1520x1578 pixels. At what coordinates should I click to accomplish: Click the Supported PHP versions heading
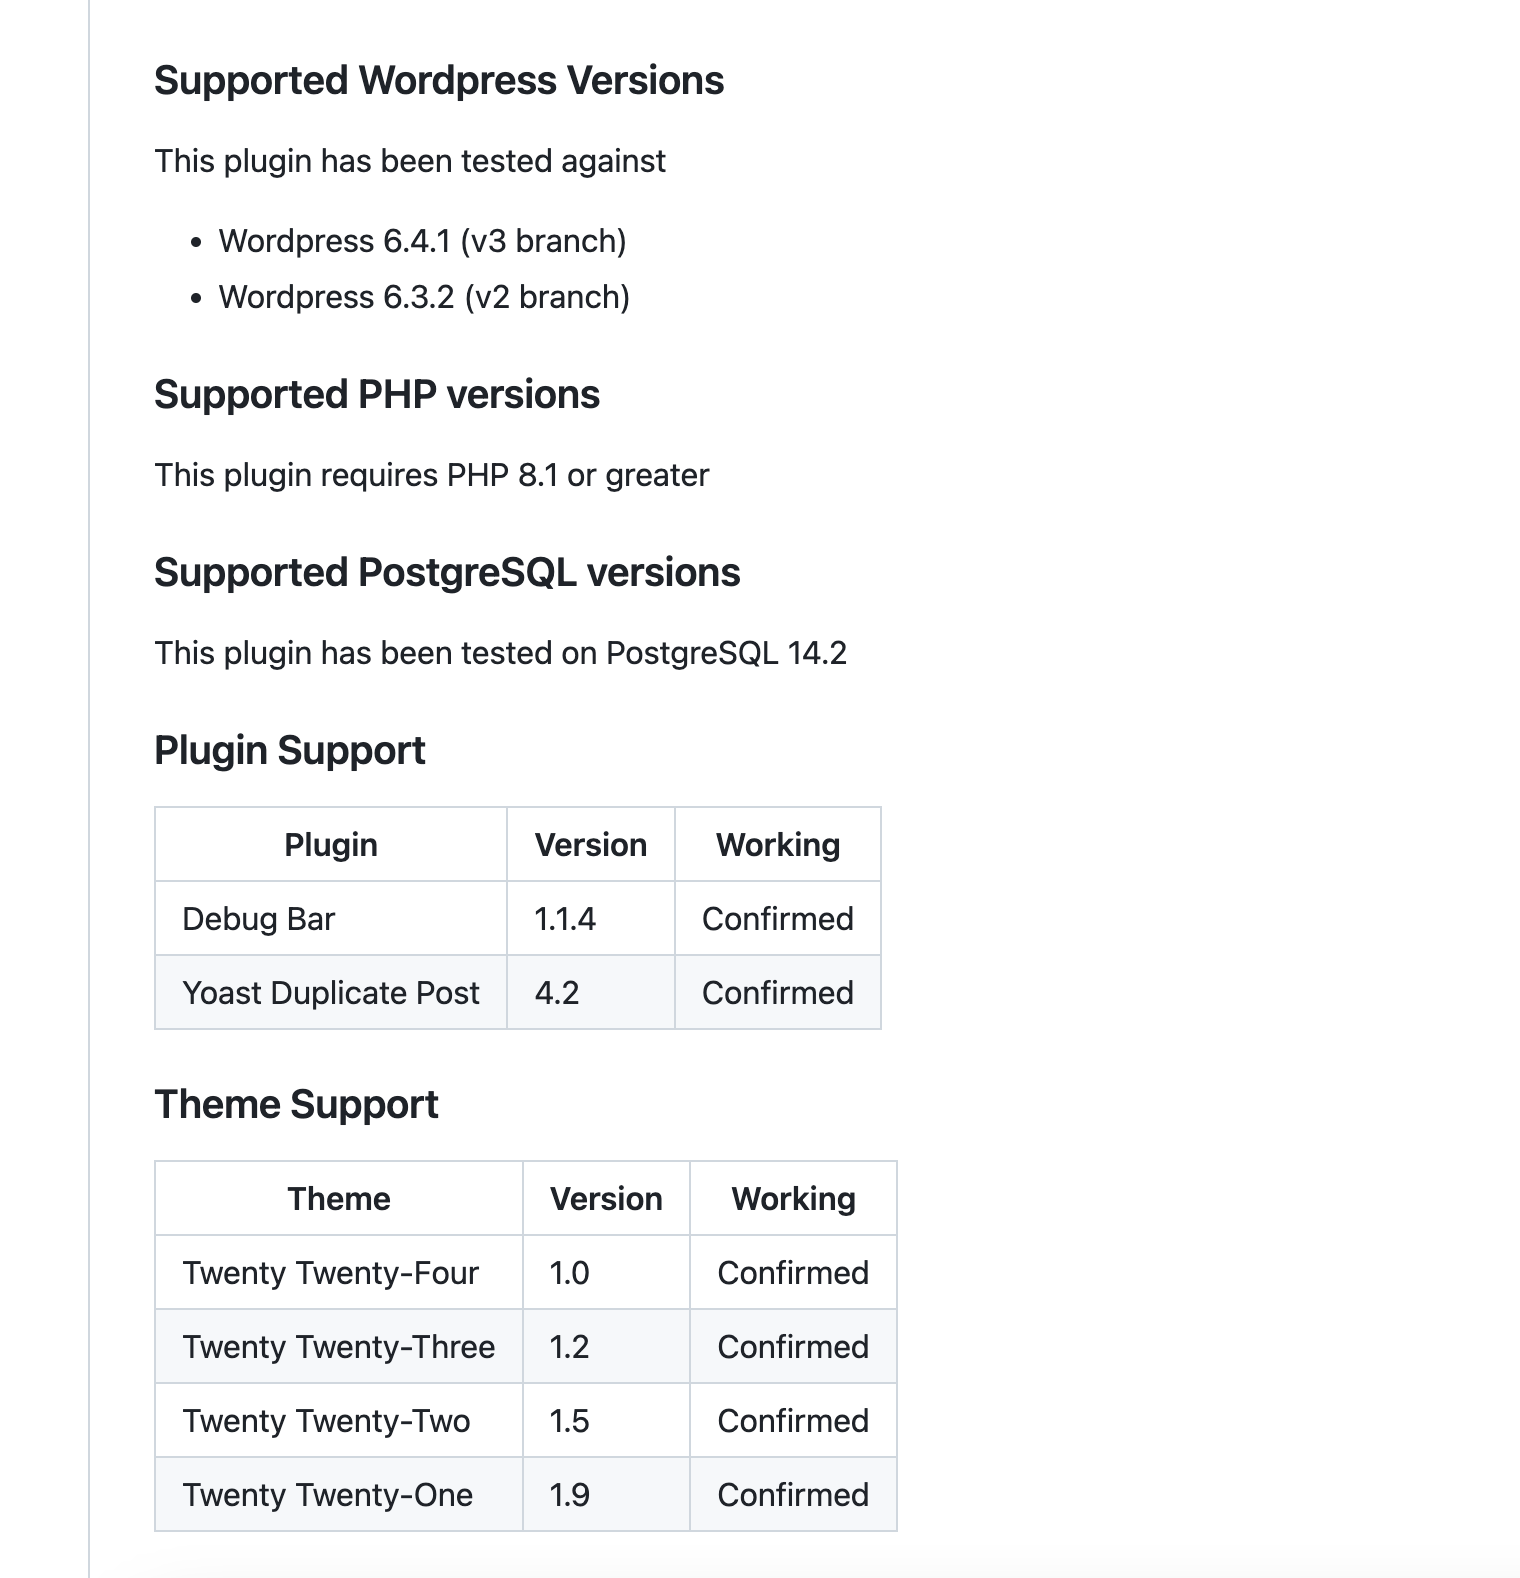pos(377,395)
